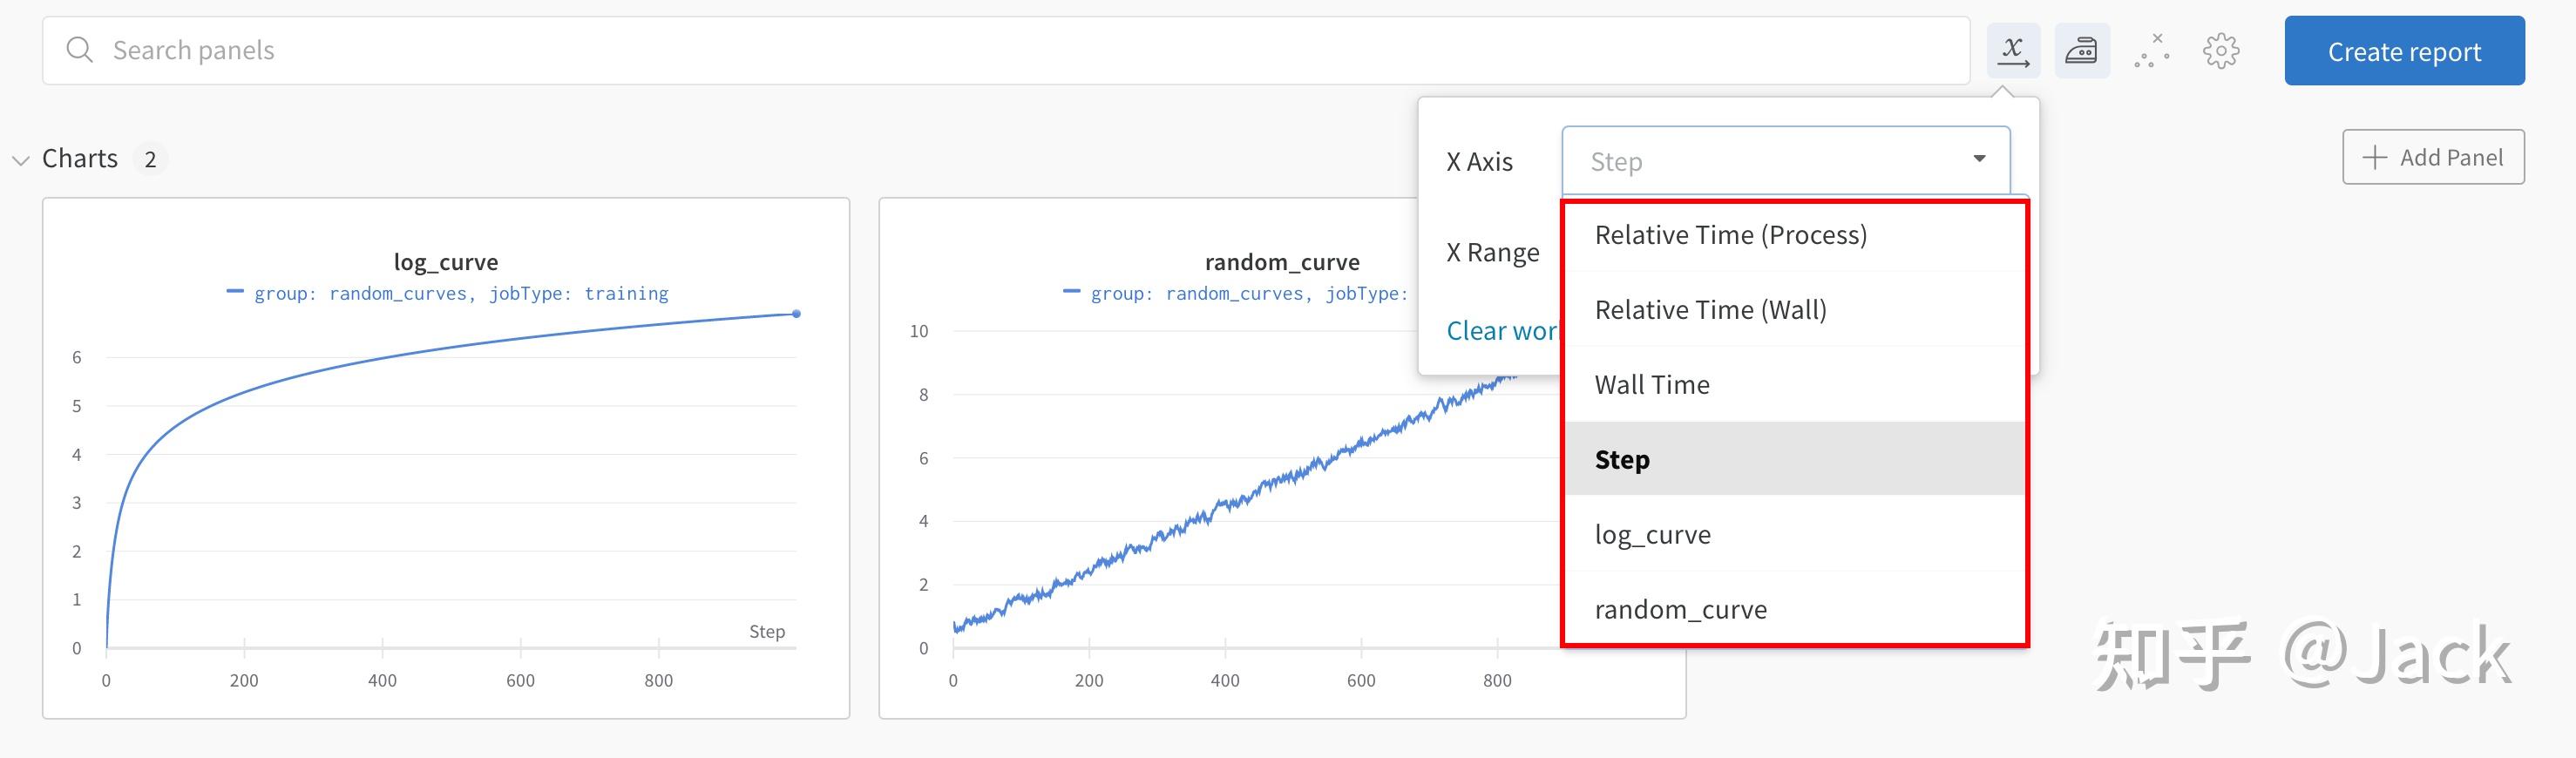Viewport: 2576px width, 758px height.
Task: Click the Create report button
Action: (x=2403, y=51)
